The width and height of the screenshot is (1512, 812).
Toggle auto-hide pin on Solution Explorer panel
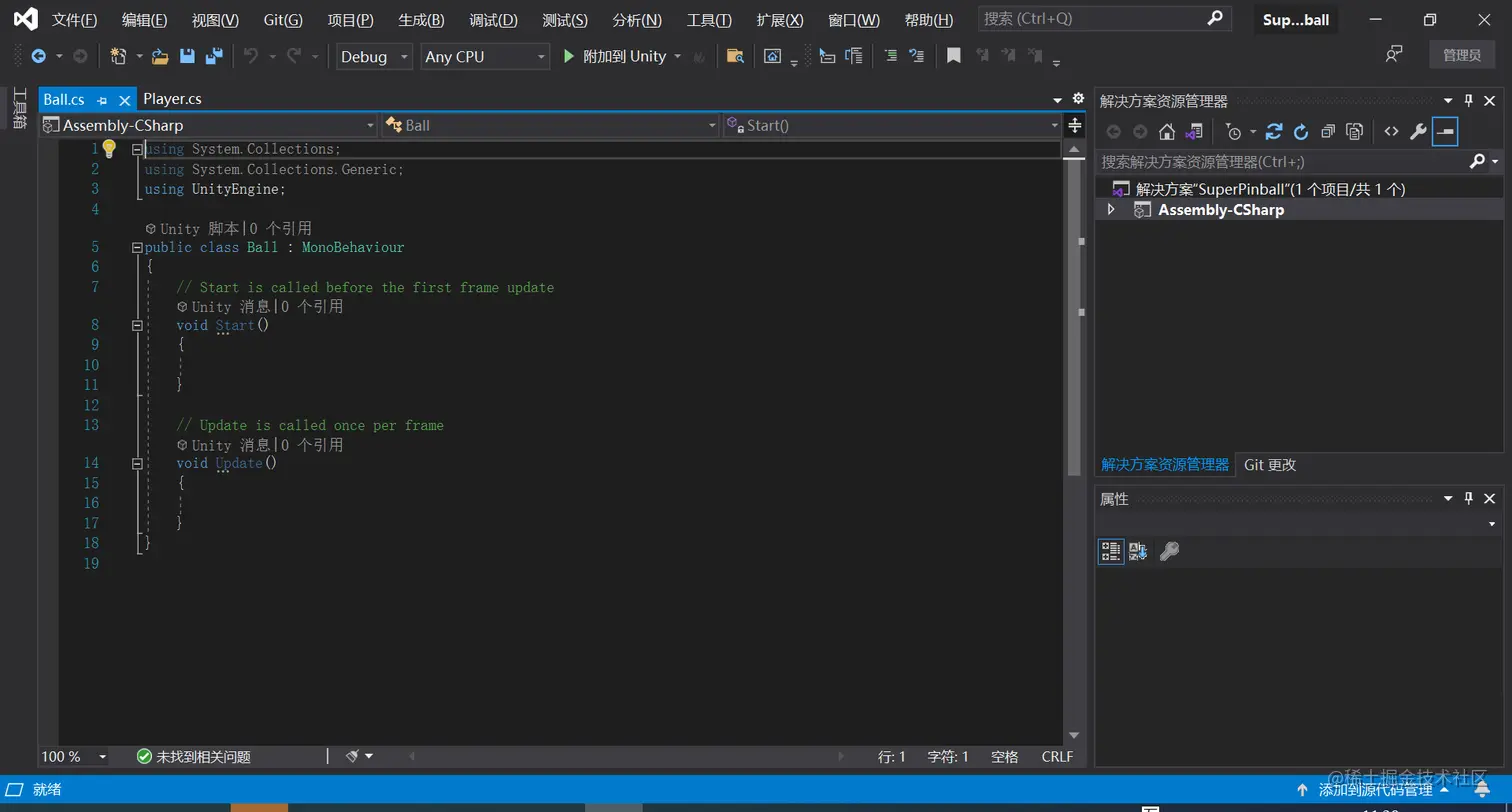click(x=1469, y=101)
